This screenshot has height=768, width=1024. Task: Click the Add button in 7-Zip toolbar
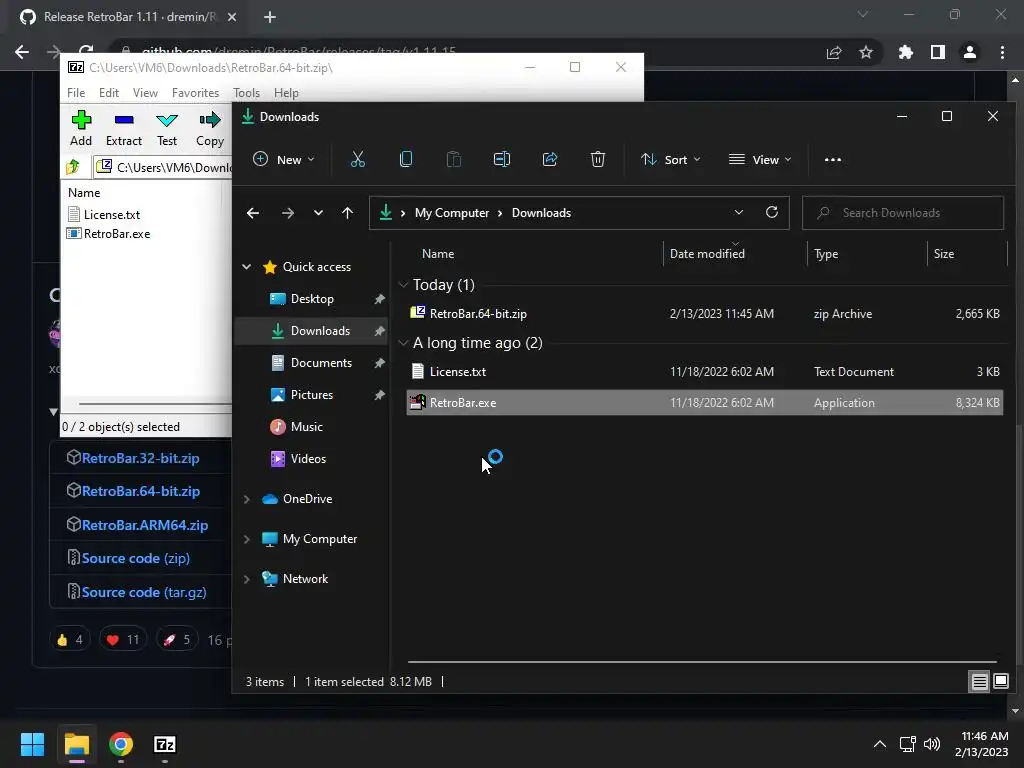pyautogui.click(x=81, y=128)
